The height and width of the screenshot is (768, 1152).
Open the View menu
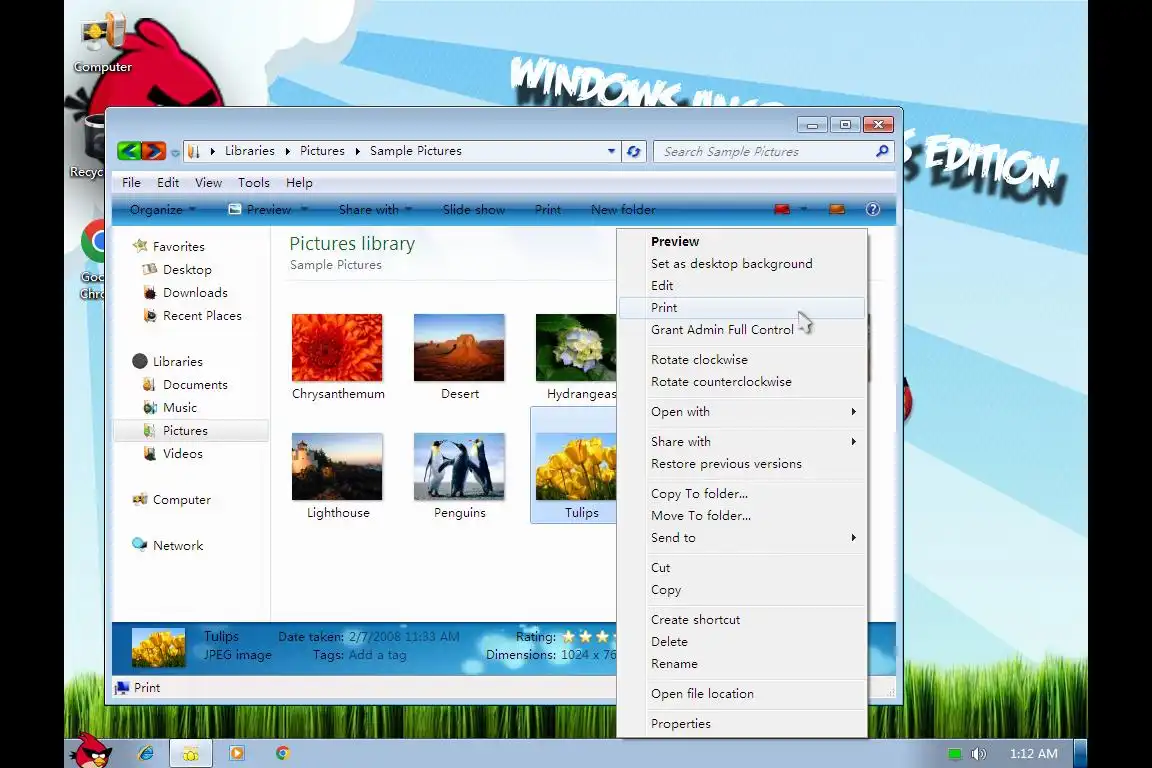[208, 182]
